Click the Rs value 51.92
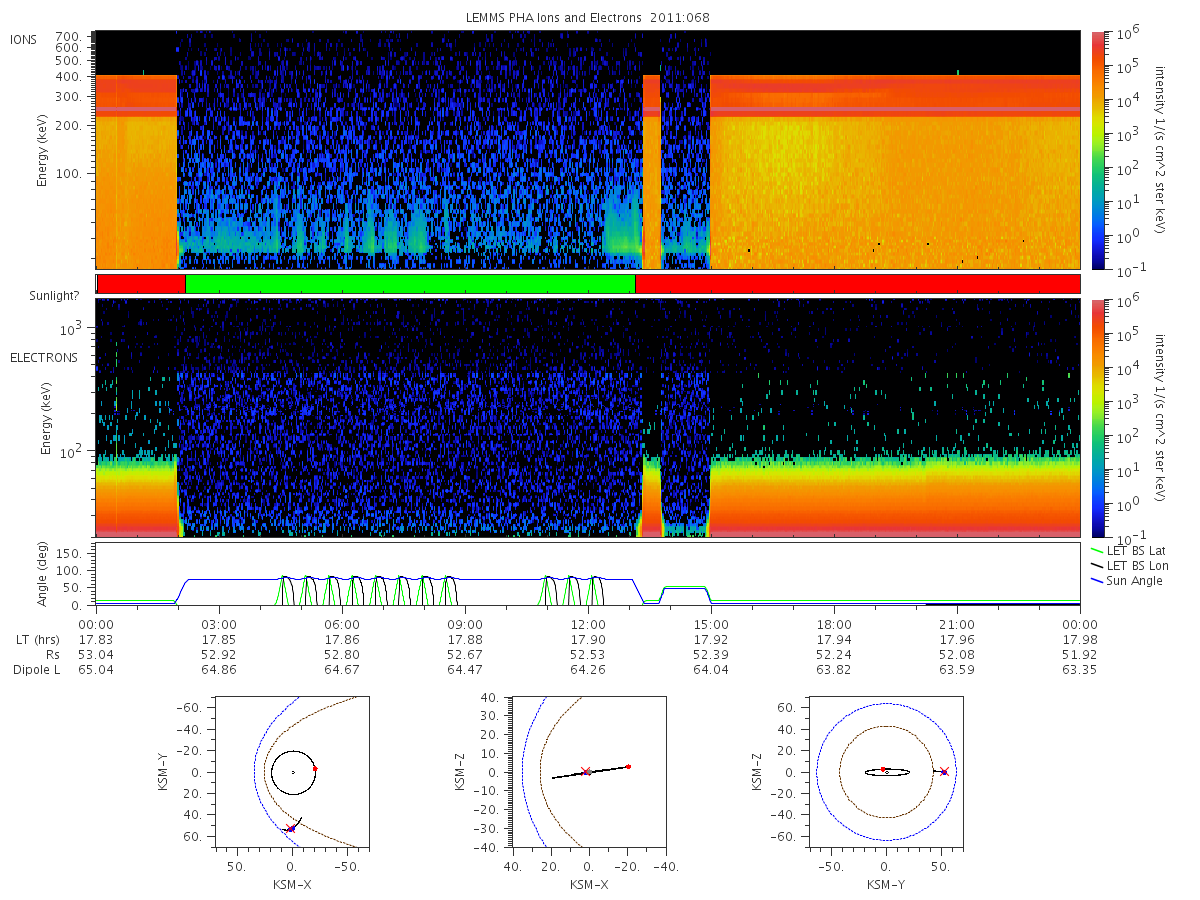Viewport: 1200px width, 900px height. (x=1080, y=654)
